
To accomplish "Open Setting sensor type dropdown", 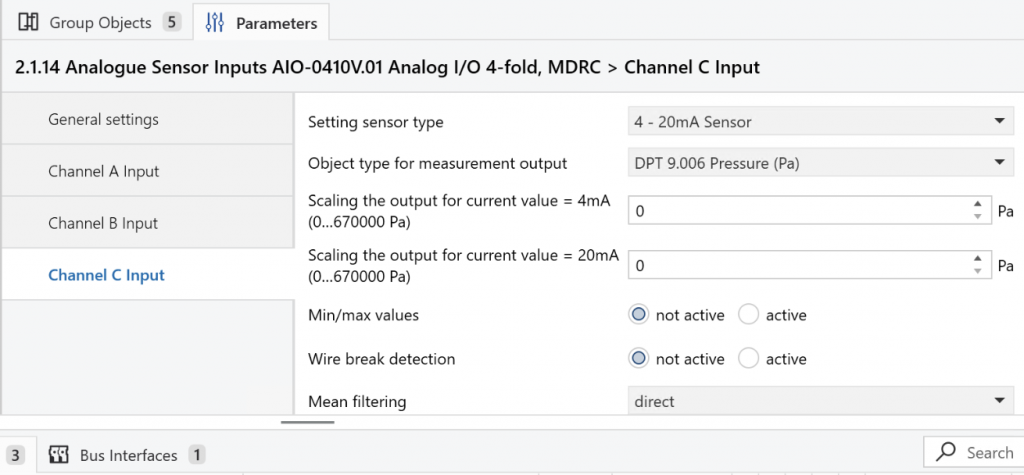I will [x=820, y=122].
